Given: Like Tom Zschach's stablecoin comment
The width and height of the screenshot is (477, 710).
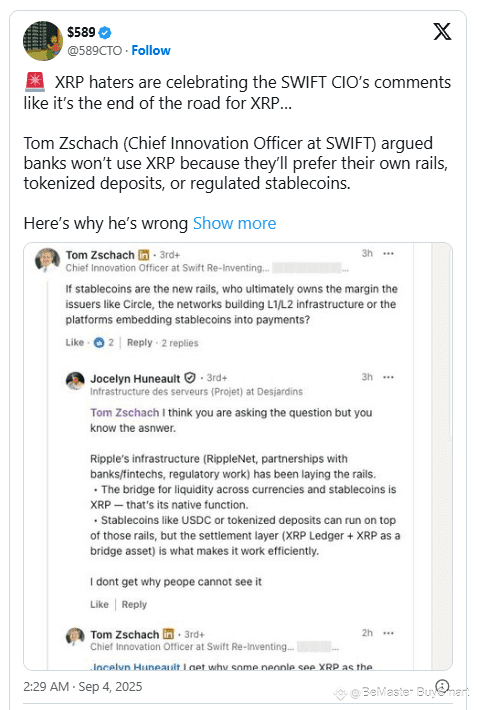Looking at the screenshot, I should (x=75, y=342).
